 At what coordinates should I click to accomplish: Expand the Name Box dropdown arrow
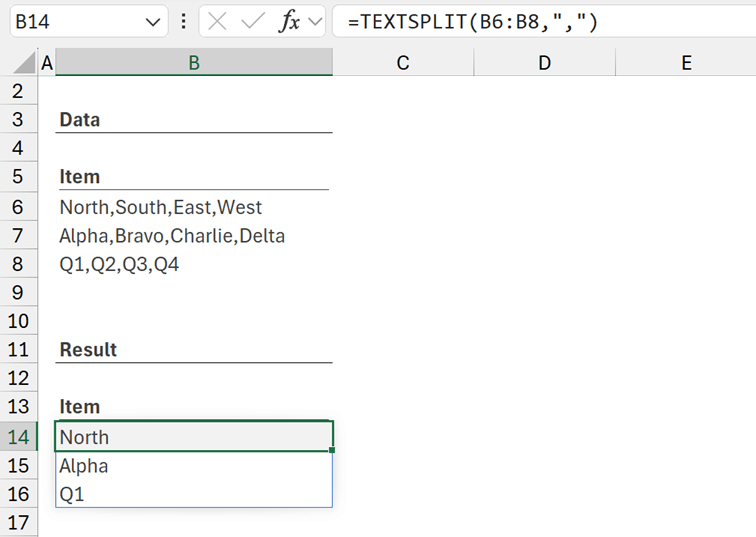point(153,21)
